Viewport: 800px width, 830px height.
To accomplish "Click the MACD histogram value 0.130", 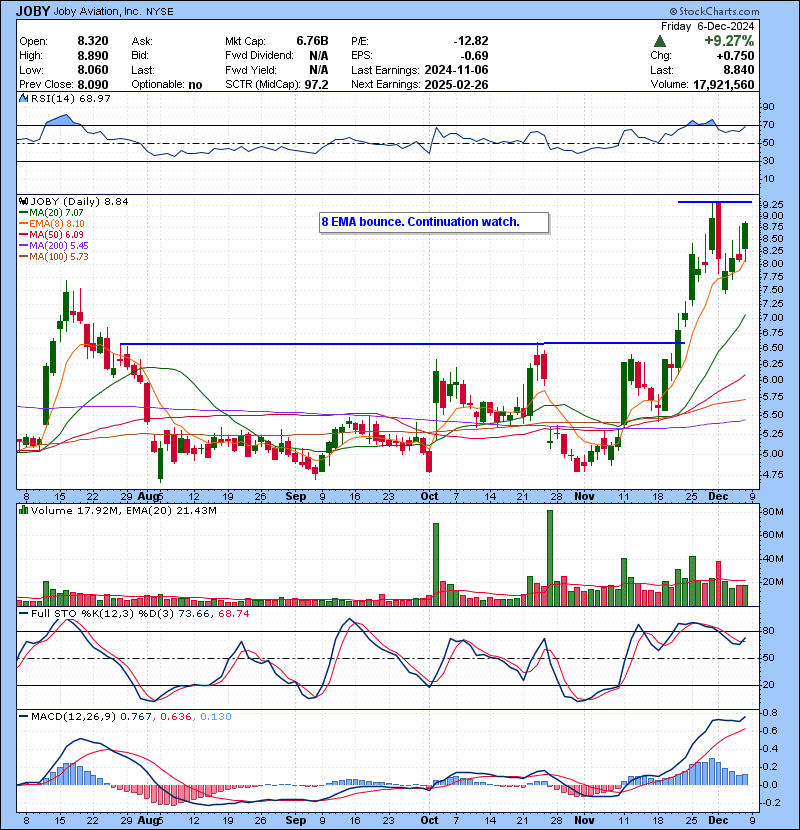I will 215,717.
